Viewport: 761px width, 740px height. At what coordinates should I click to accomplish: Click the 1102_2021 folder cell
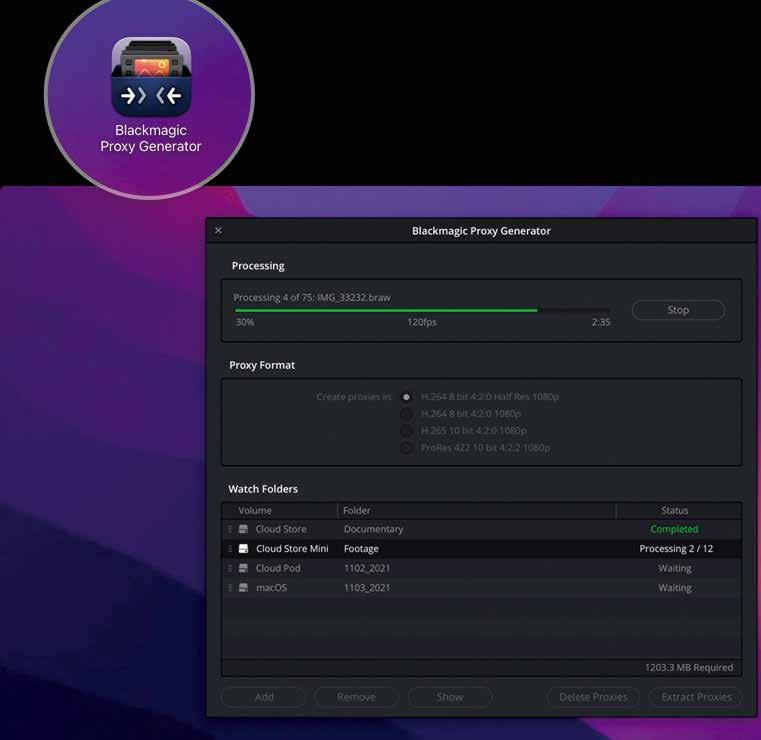(367, 568)
